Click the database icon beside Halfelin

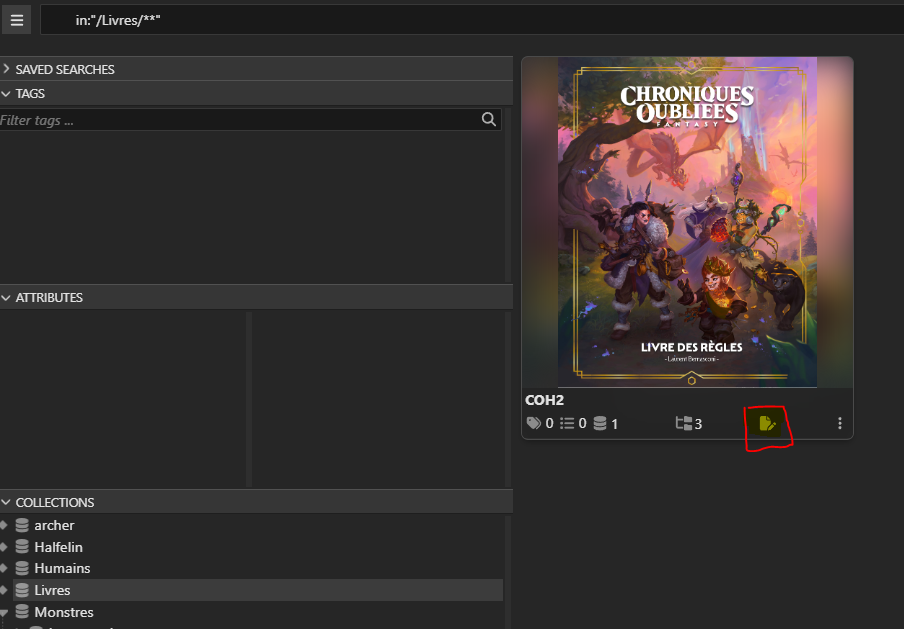22,547
